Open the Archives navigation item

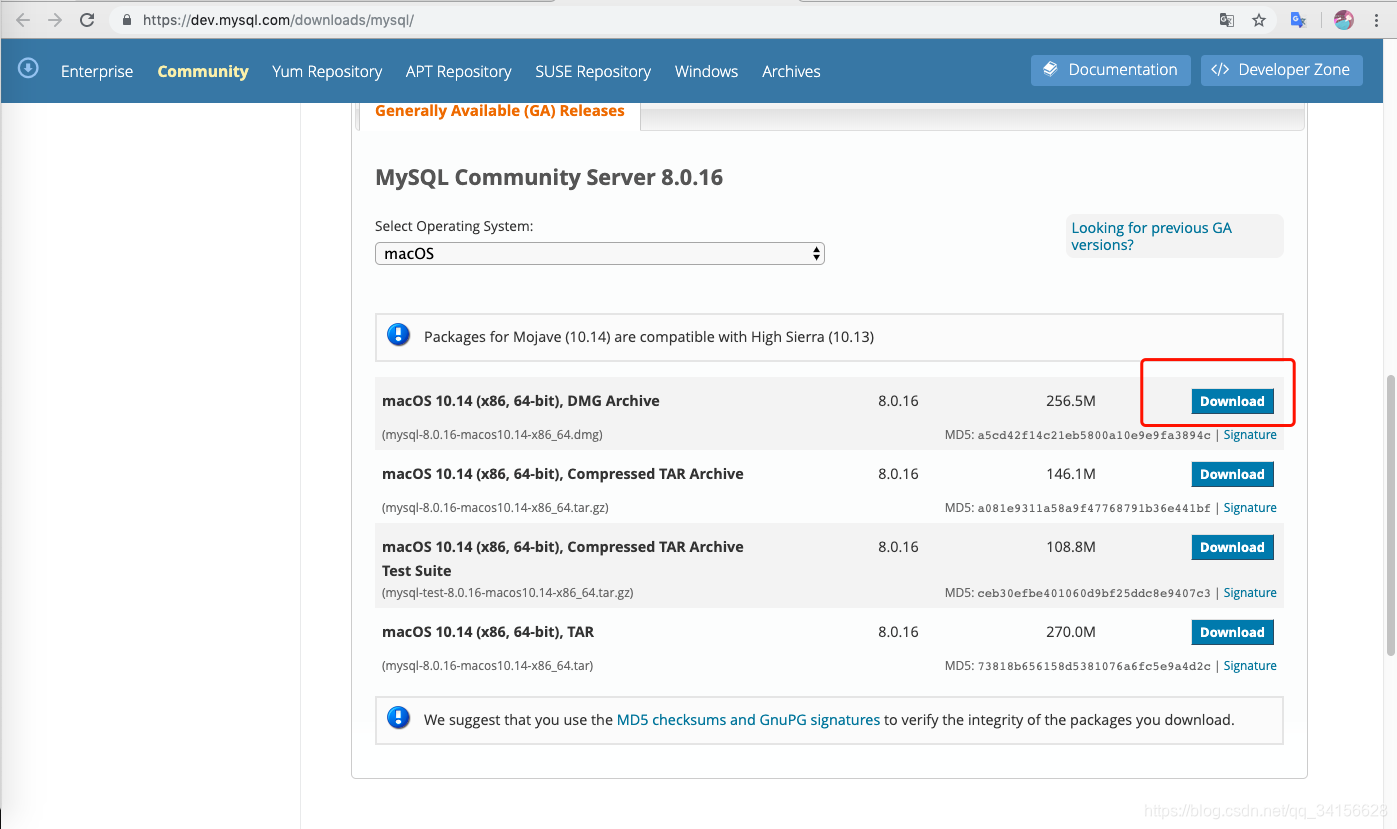(x=791, y=71)
